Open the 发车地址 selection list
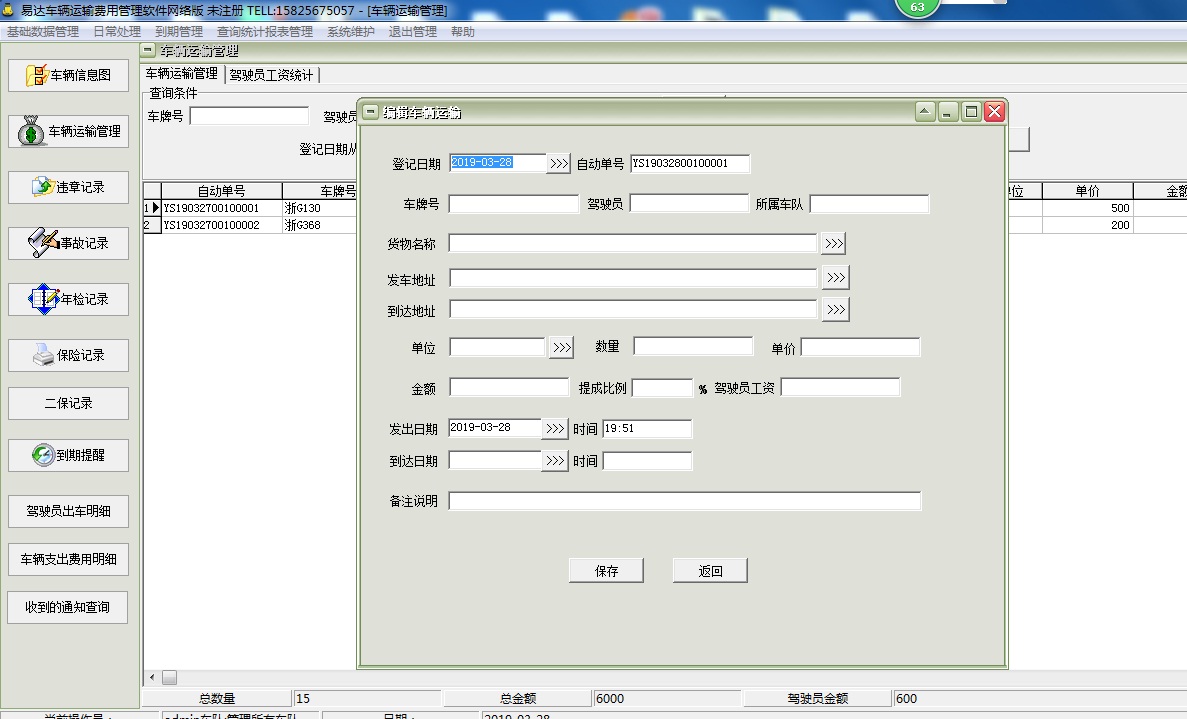 pyautogui.click(x=835, y=277)
